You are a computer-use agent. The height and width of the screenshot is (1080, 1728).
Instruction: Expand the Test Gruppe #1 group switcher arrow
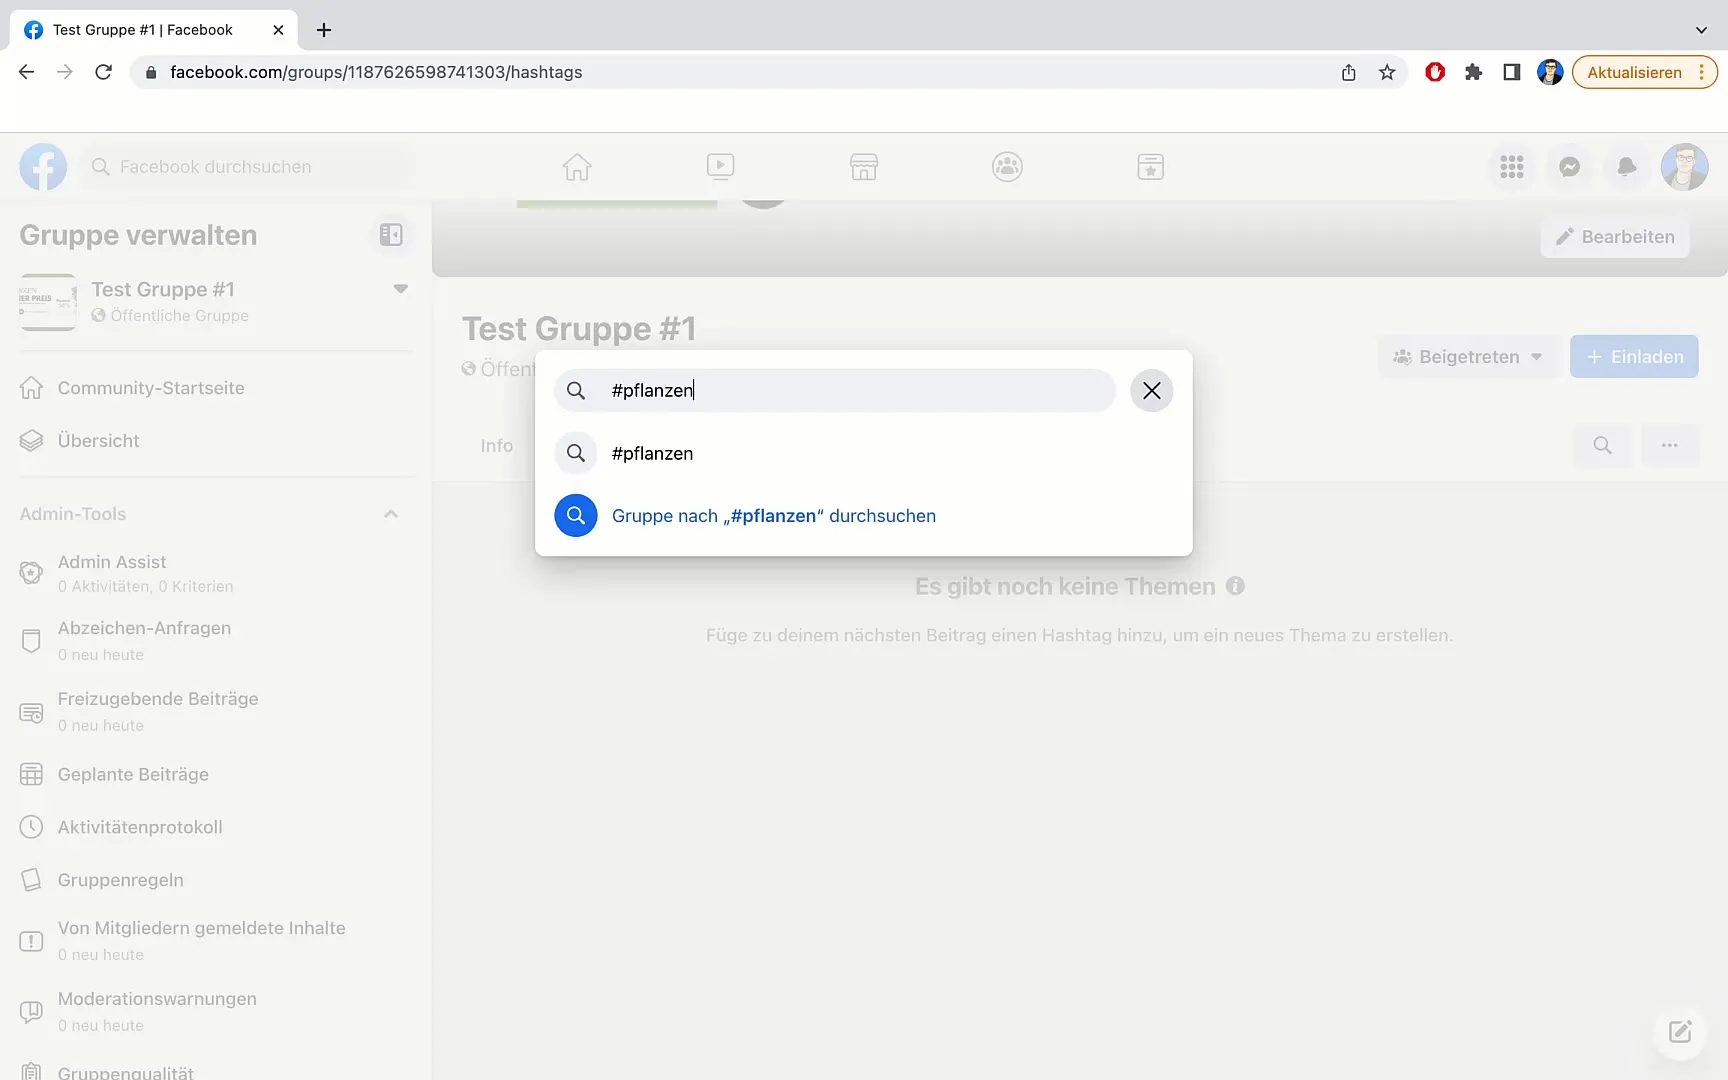[401, 289]
